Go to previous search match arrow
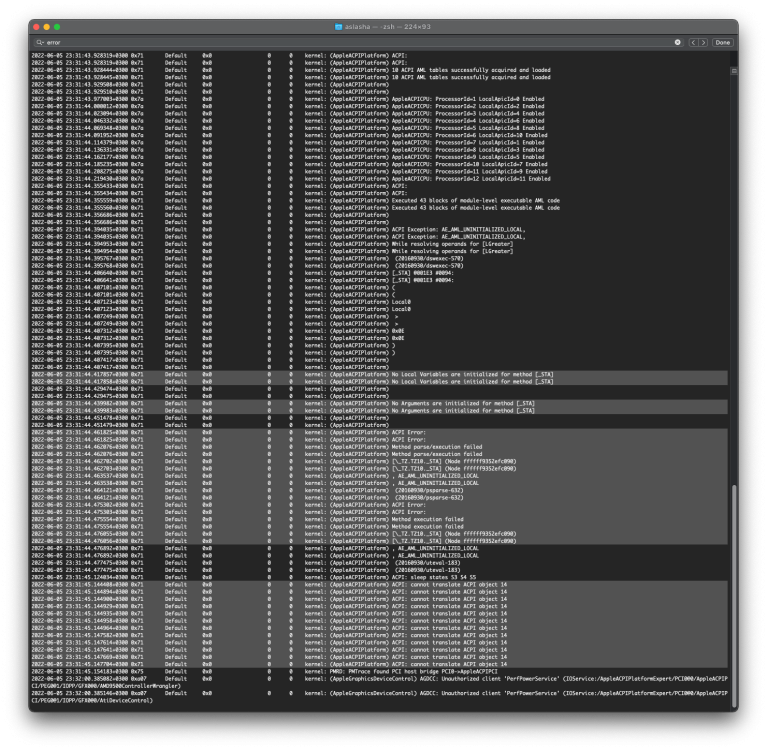This screenshot has height=750, width=767. click(x=693, y=43)
